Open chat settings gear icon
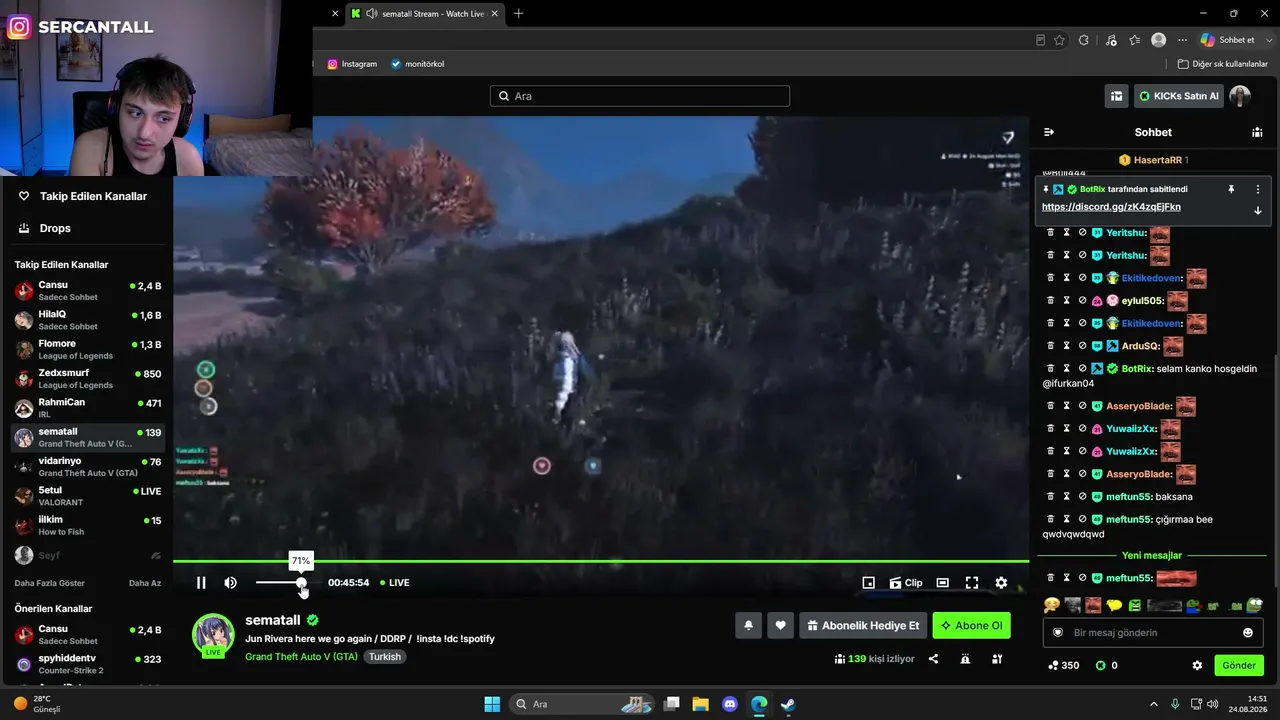This screenshot has width=1280, height=720. tap(1197, 665)
